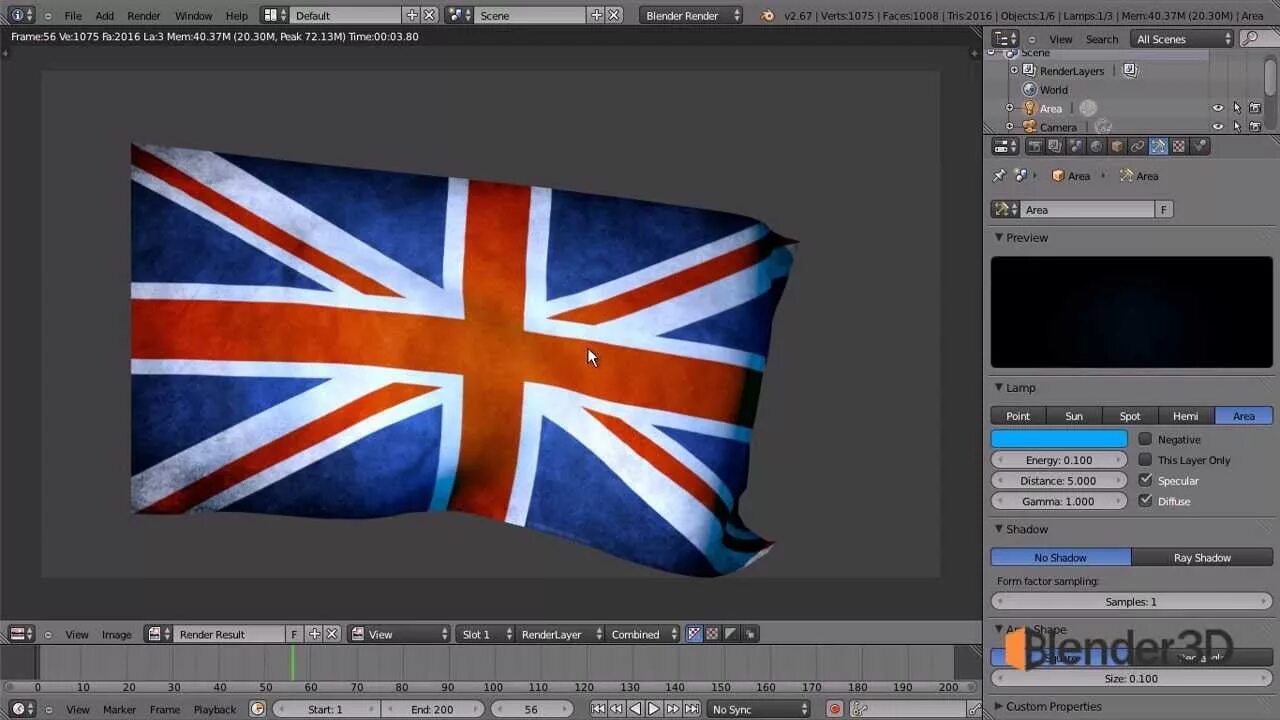Screen dimensions: 1280x720
Task: Play the animation forward
Action: tap(654, 709)
